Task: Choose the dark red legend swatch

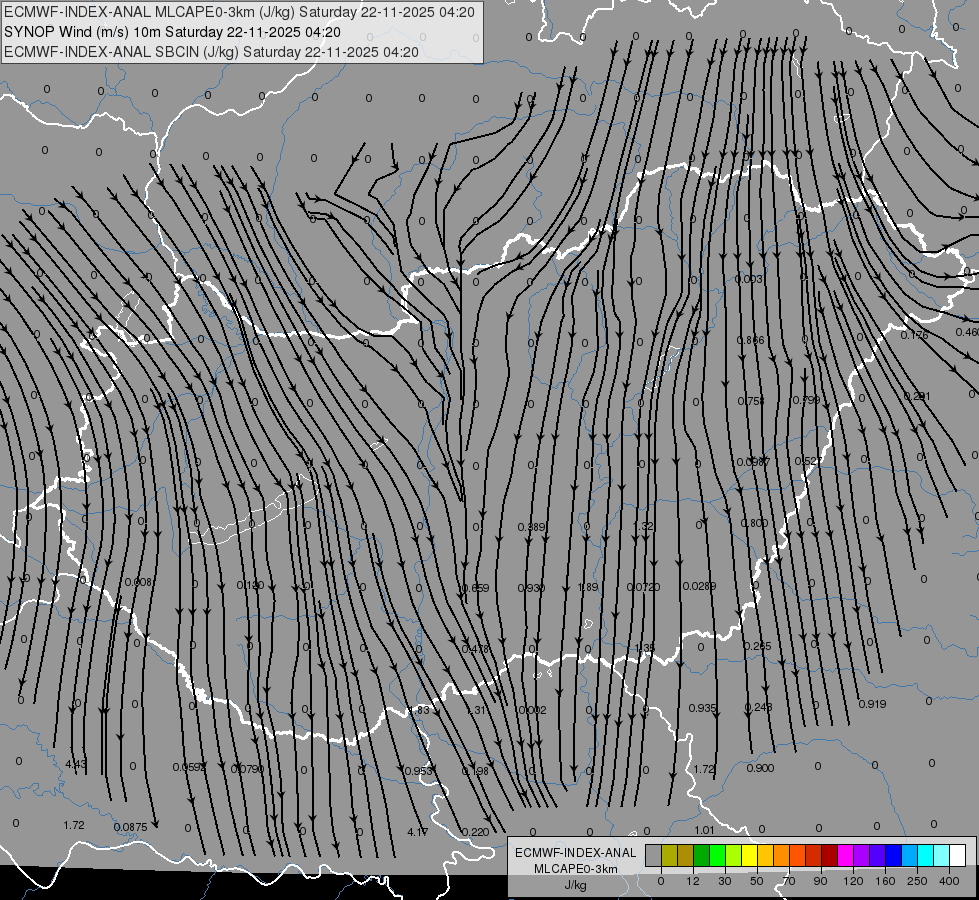Action: (x=829, y=855)
